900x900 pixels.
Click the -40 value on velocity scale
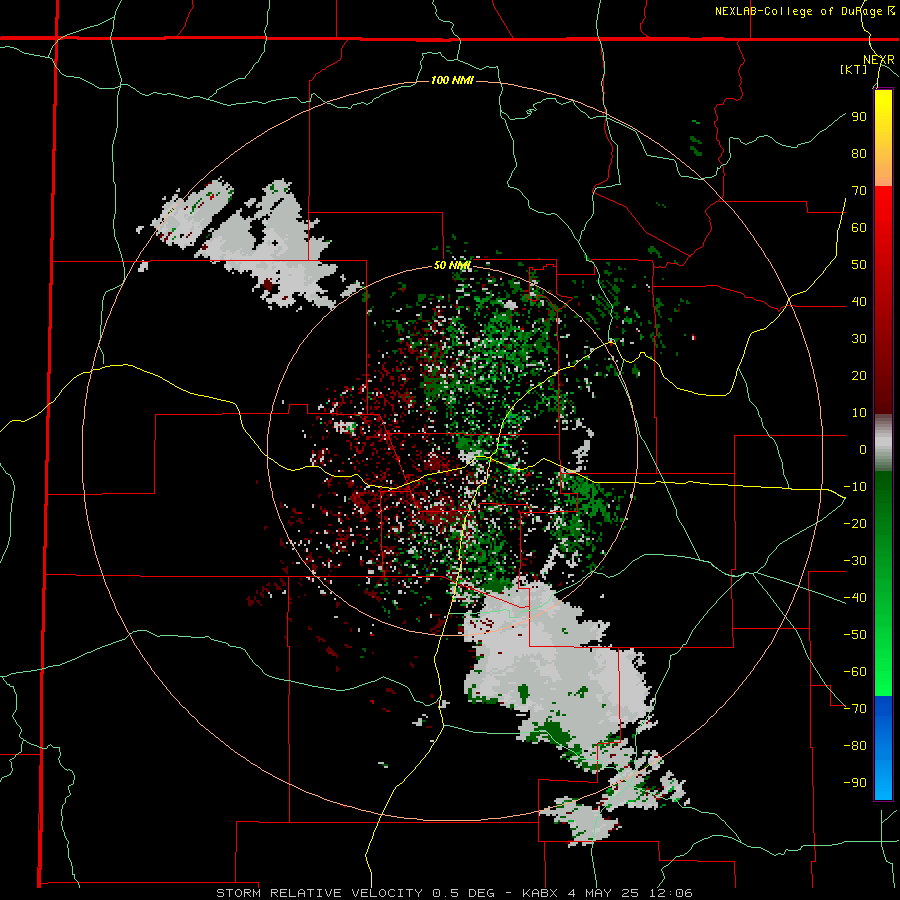pos(855,598)
